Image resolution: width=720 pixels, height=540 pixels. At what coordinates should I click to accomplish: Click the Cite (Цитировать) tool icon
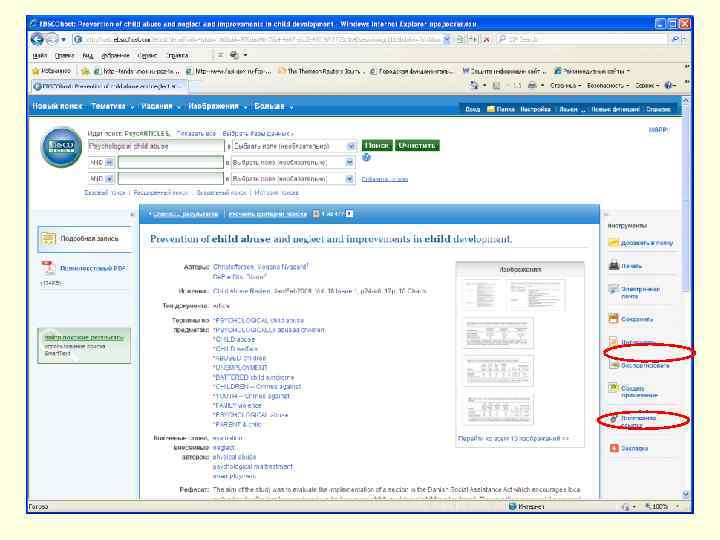click(x=613, y=342)
